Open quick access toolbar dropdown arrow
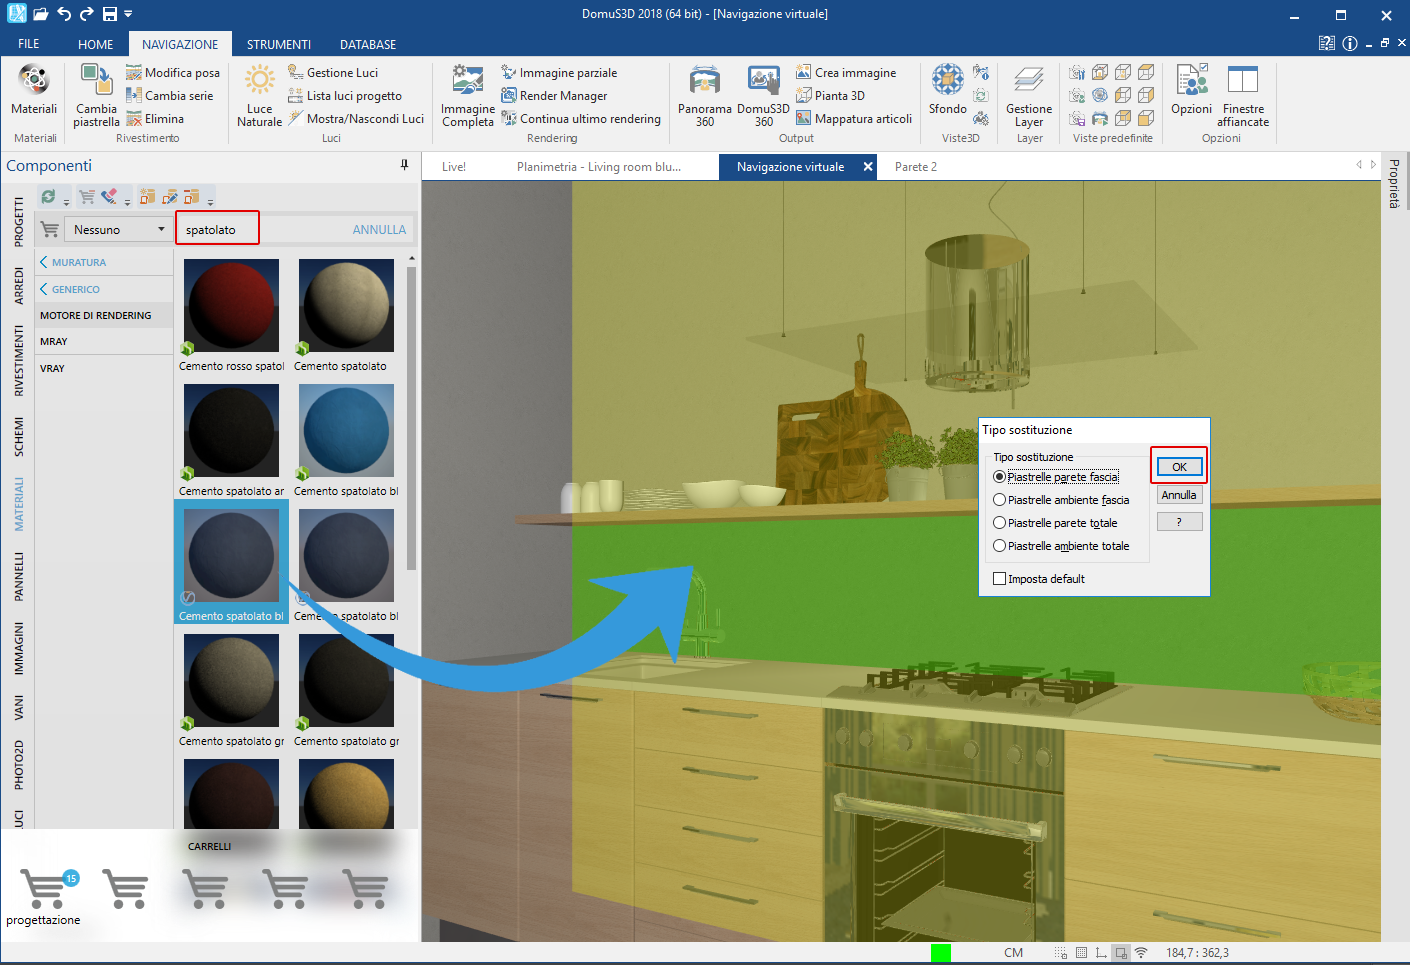Viewport: 1410px width, 965px height. pyautogui.click(x=128, y=14)
